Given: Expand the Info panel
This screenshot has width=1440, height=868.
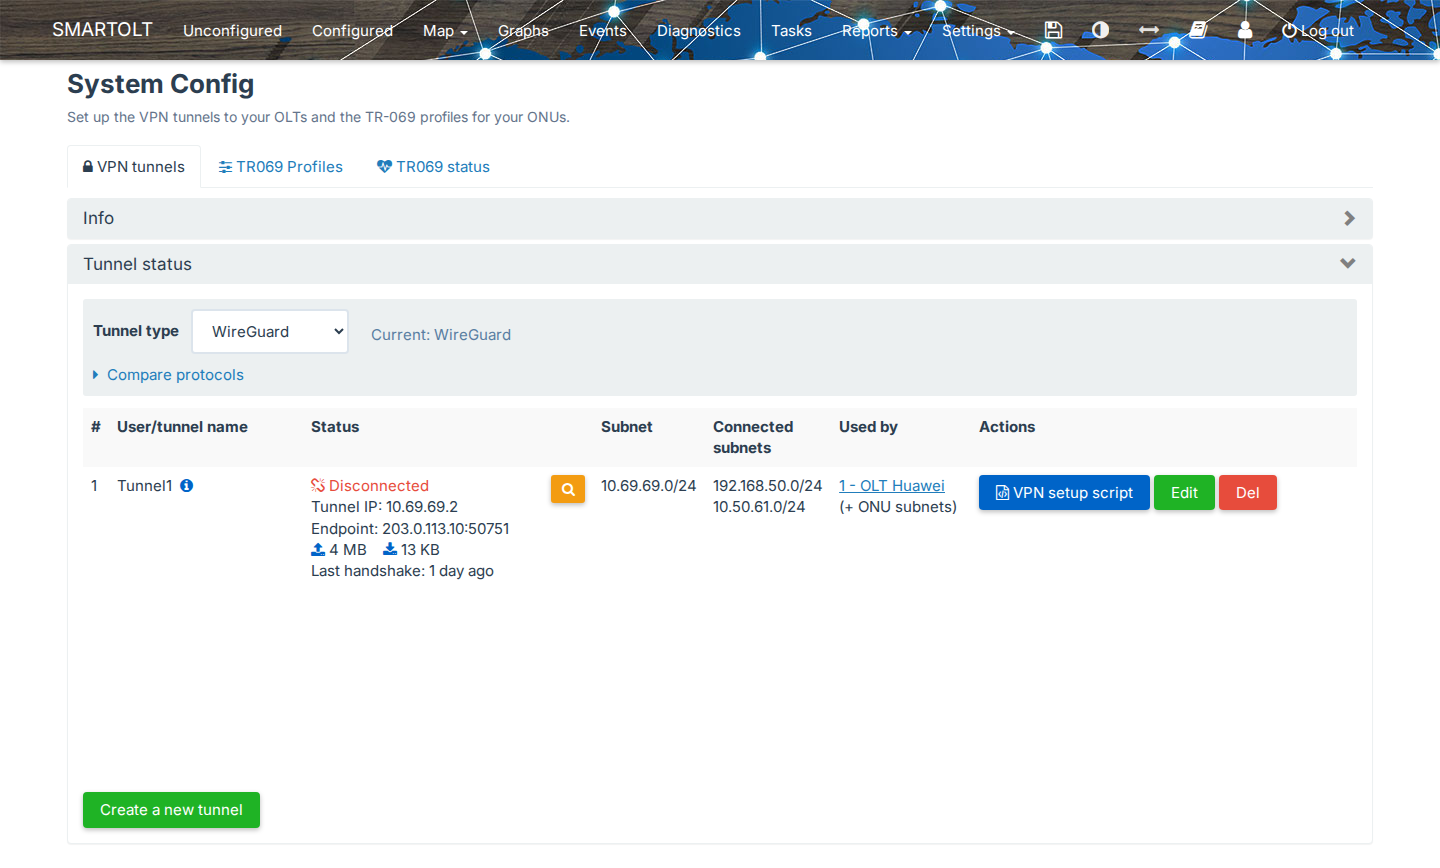Looking at the screenshot, I should [x=720, y=218].
